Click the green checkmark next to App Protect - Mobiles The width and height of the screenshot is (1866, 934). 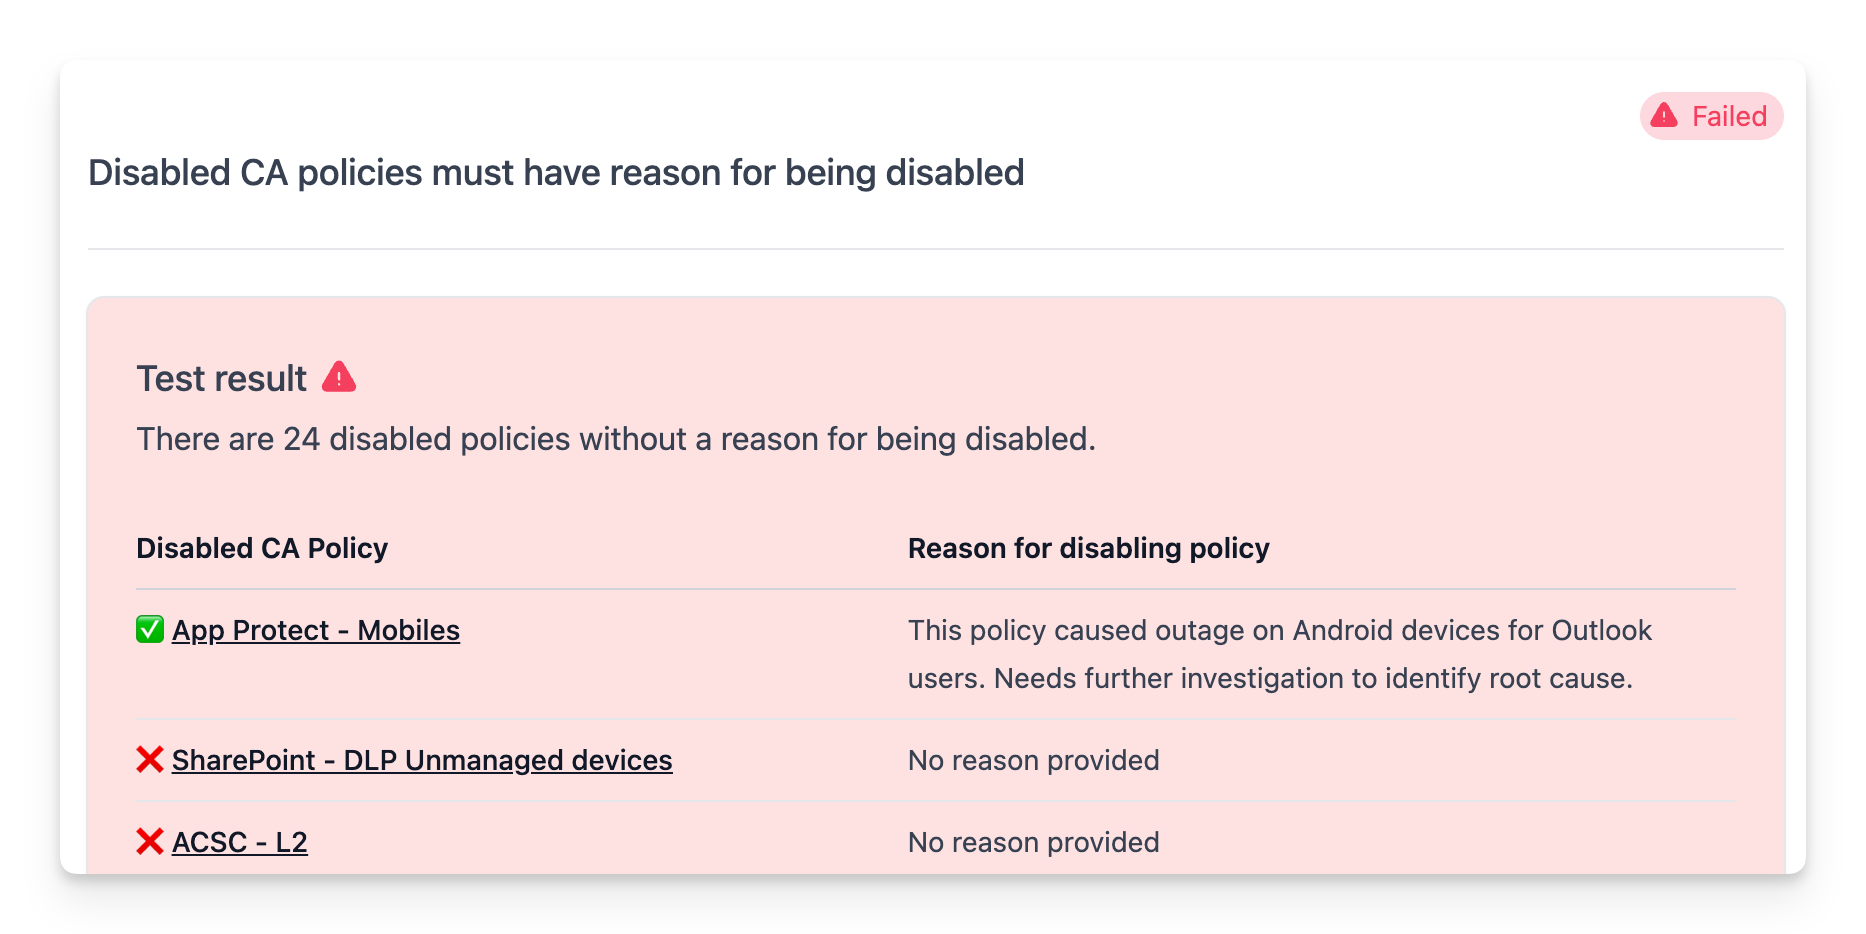click(x=148, y=630)
